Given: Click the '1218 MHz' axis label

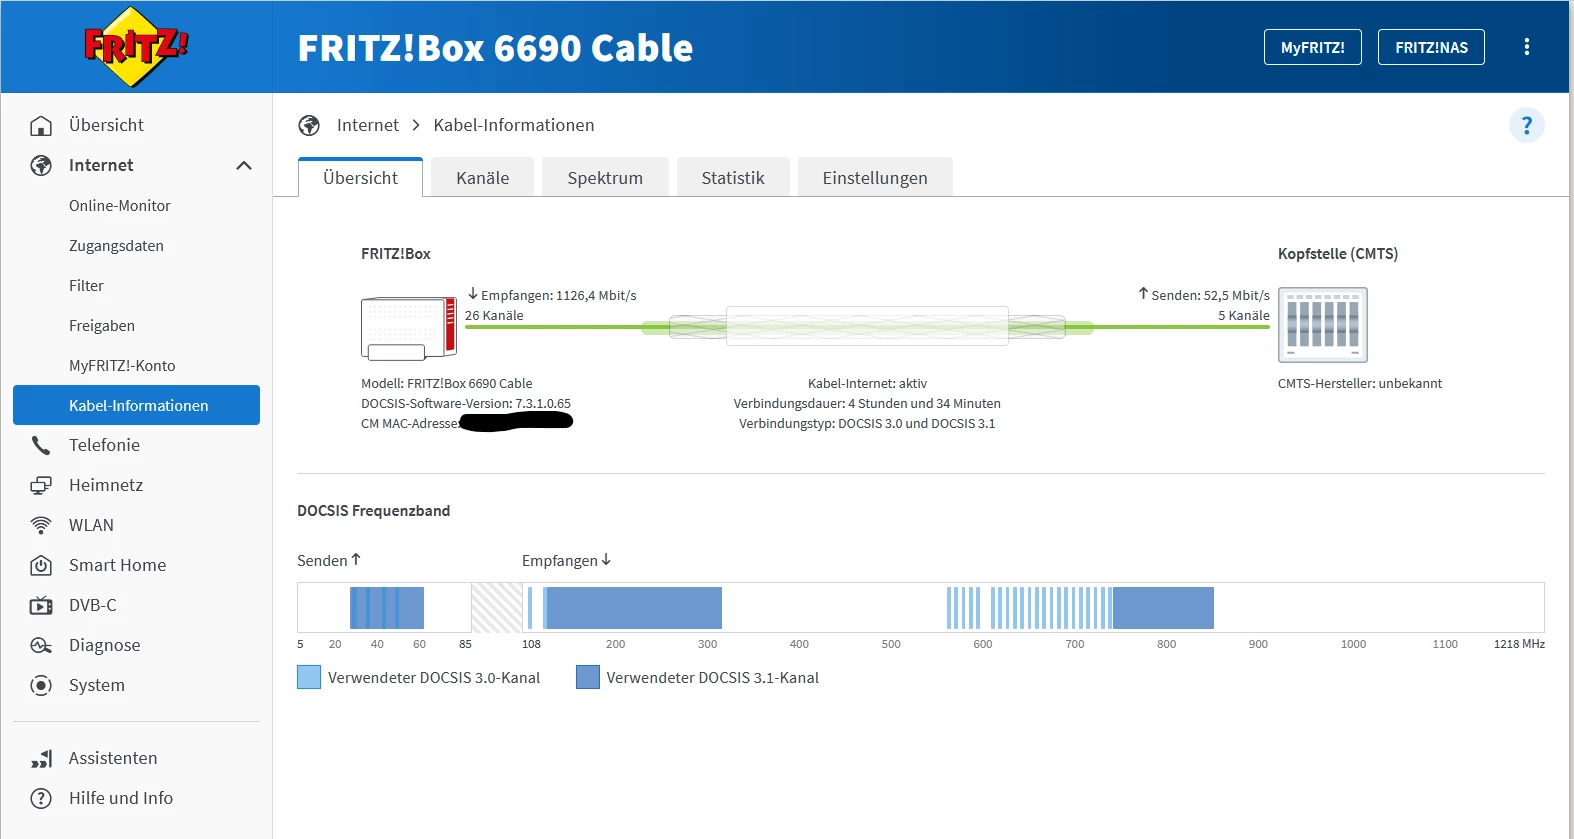Looking at the screenshot, I should pyautogui.click(x=1519, y=644).
